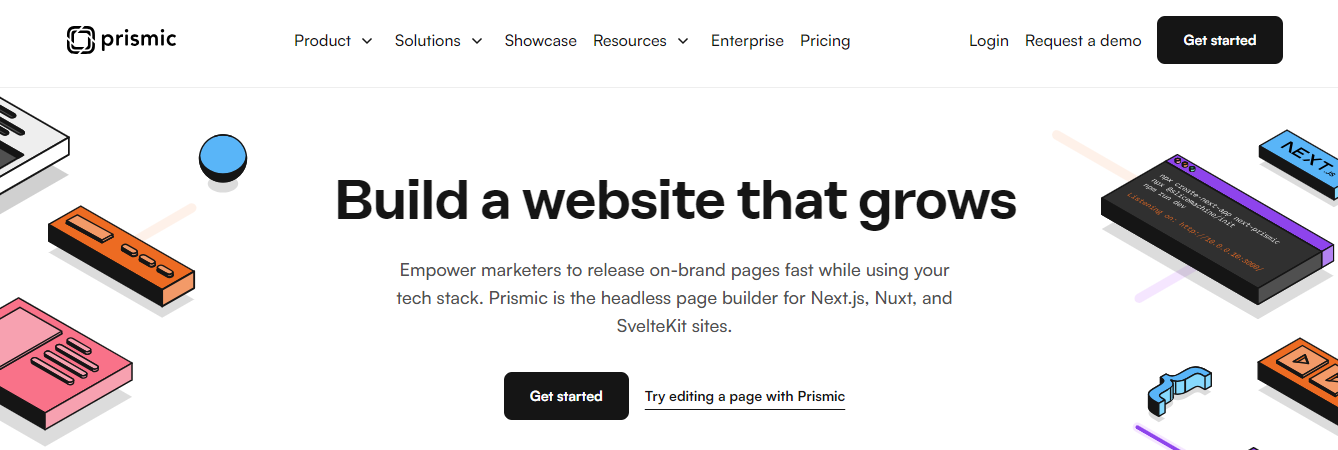The image size is (1338, 450).
Task: Click the orange button bar illustration
Action: point(121,253)
